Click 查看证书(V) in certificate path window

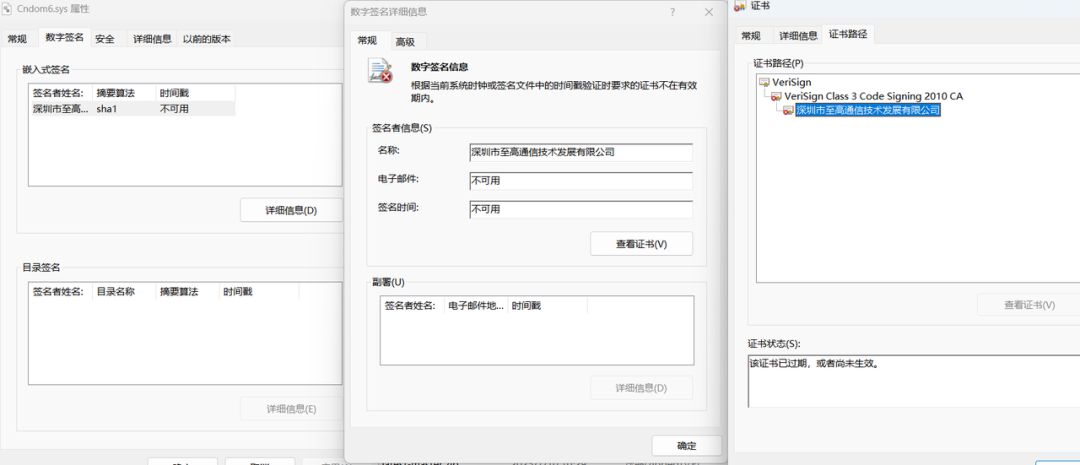(x=1028, y=304)
